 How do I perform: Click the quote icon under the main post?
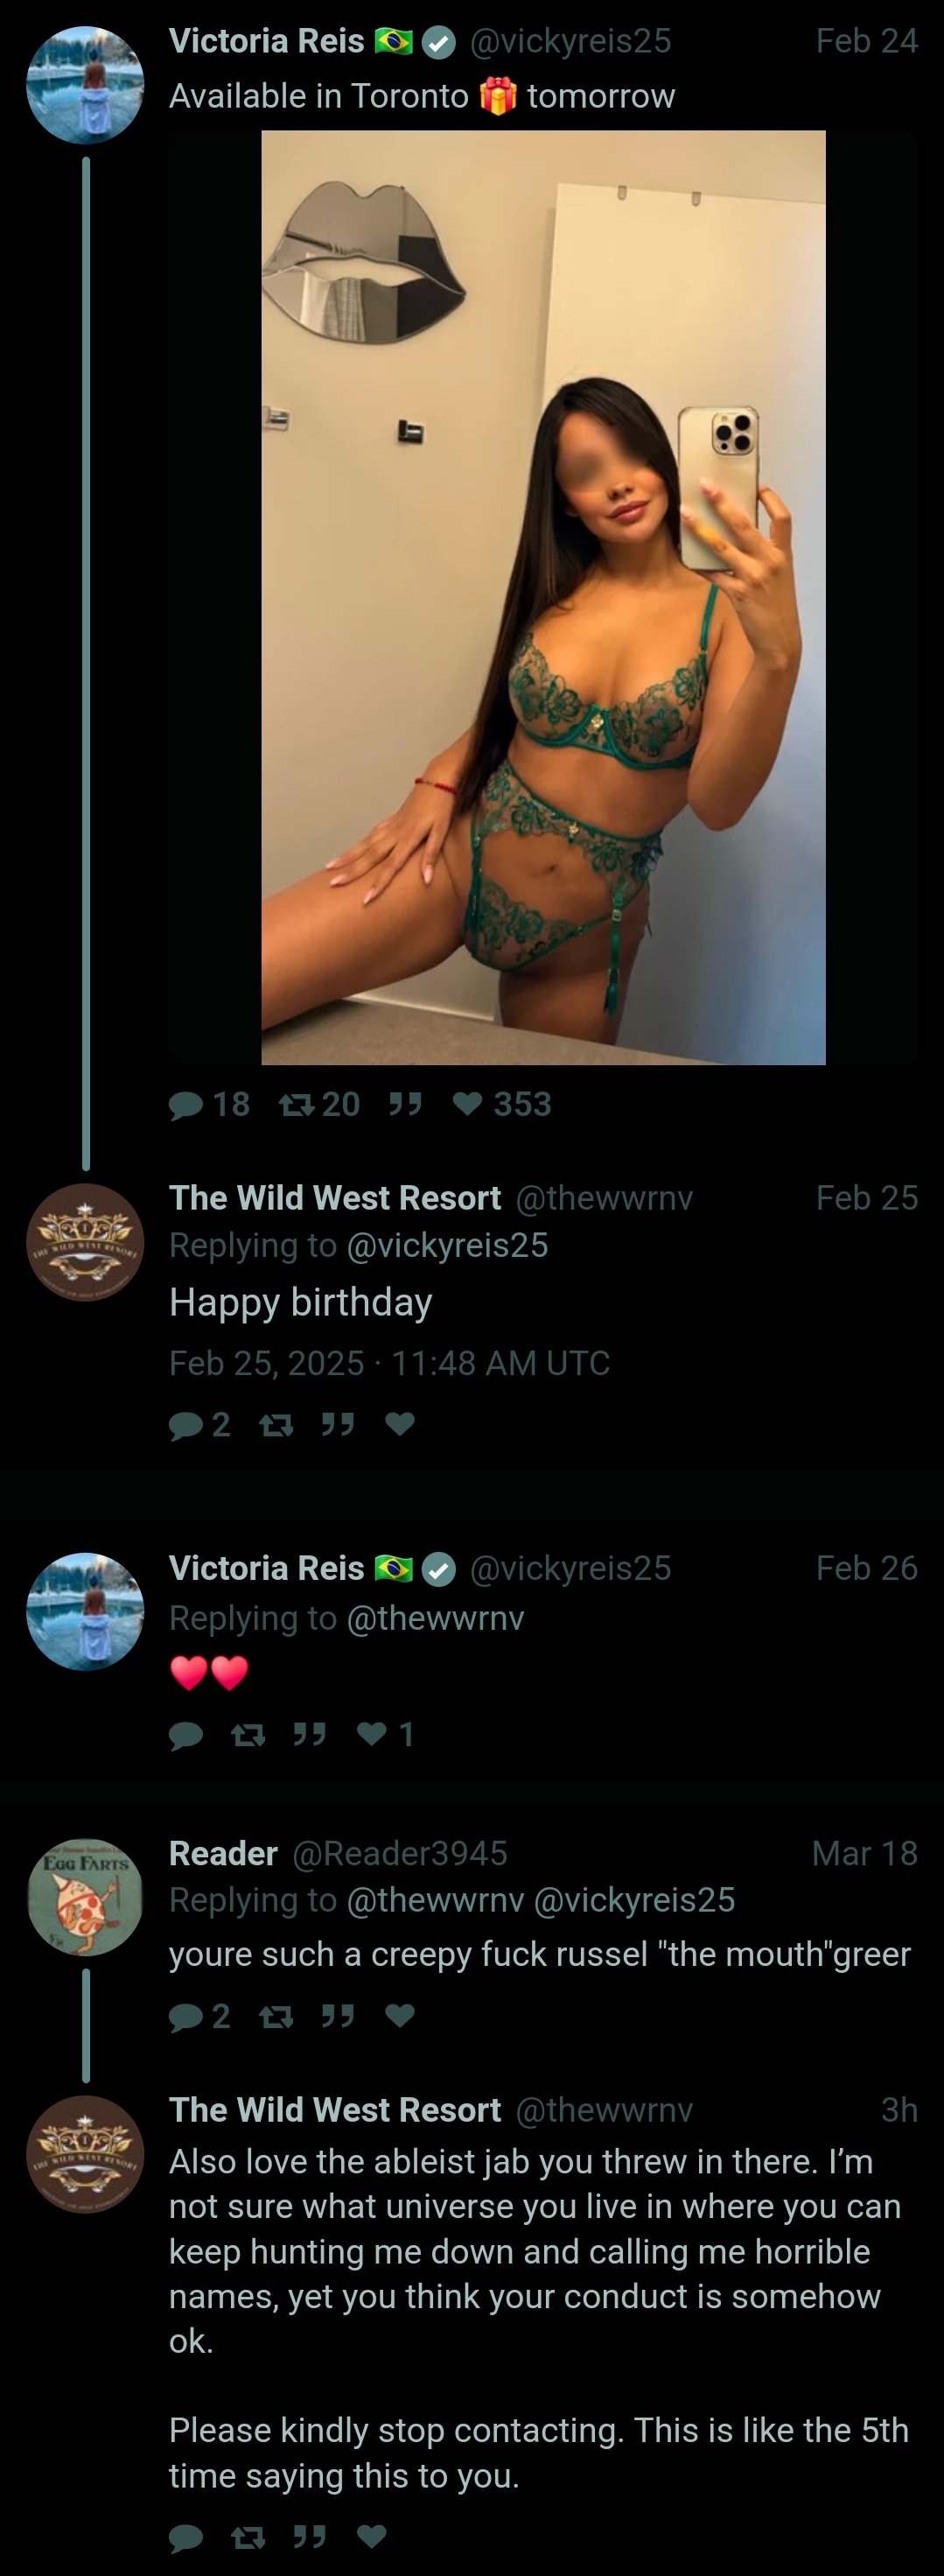tap(405, 1104)
